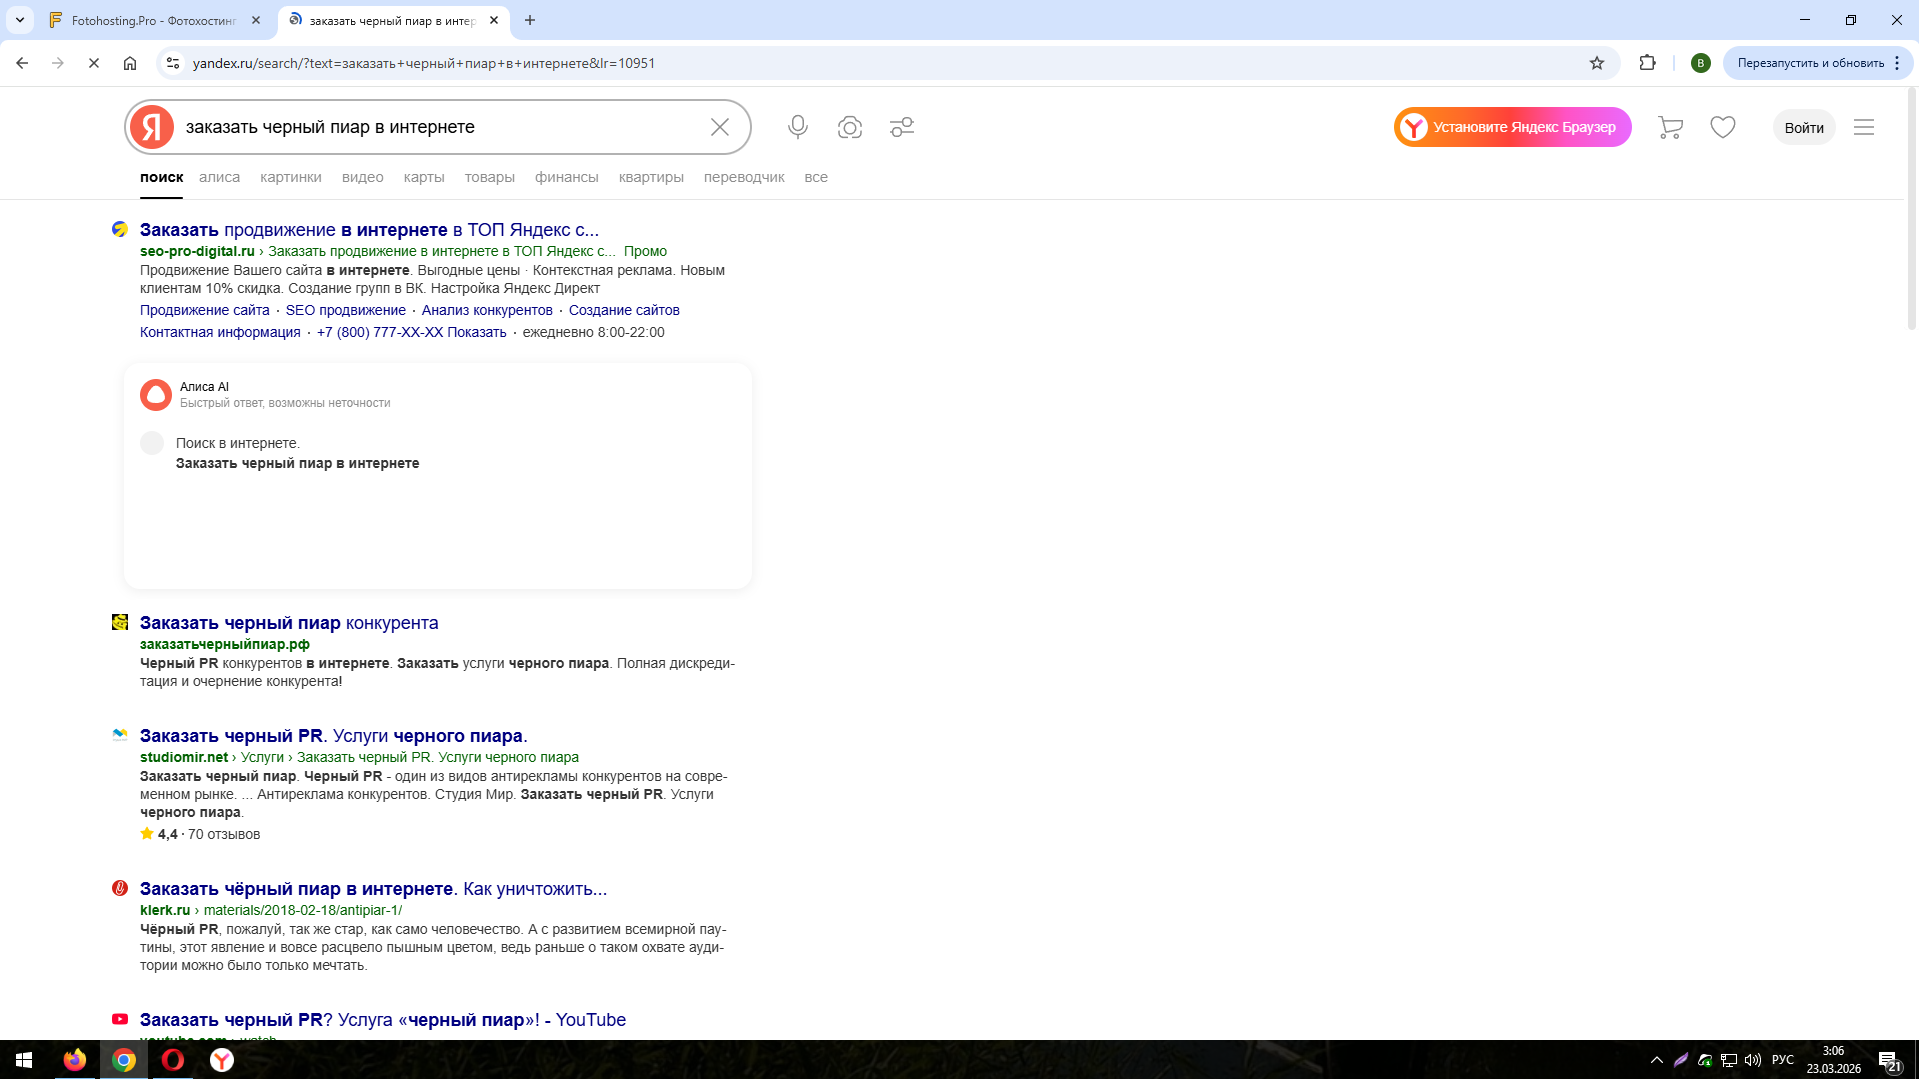Image resolution: width=1919 pixels, height=1079 pixels.
Task: Select the видео search tab
Action: [x=363, y=177]
